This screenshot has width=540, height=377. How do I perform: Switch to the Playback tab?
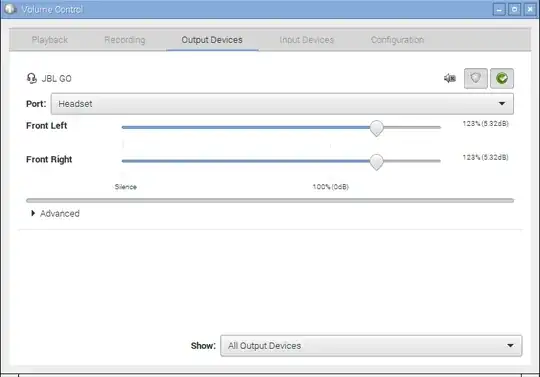pyautogui.click(x=50, y=40)
